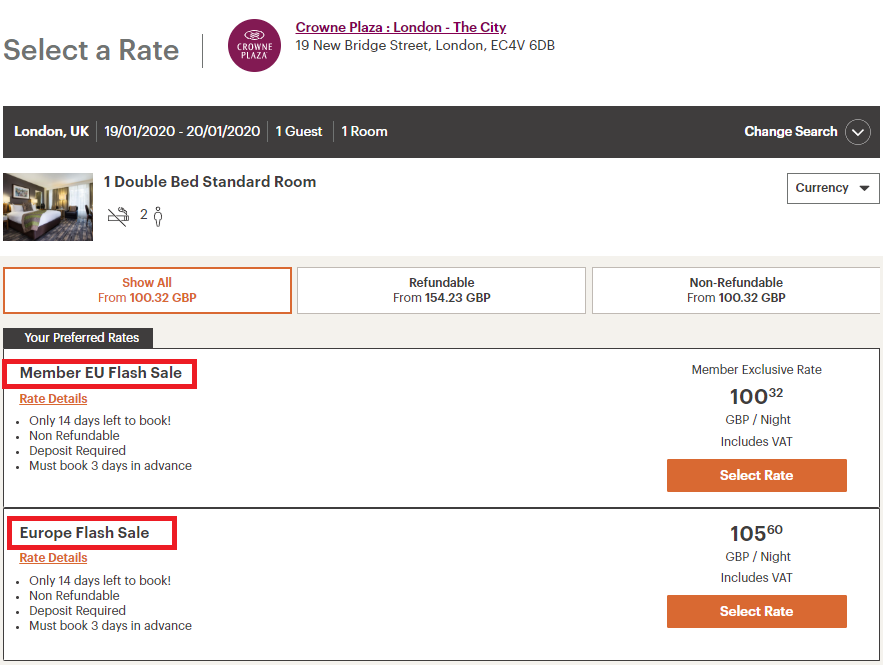The image size is (883, 665).
Task: Click the 105.60 price of Europe Flash Sale
Action: [756, 532]
